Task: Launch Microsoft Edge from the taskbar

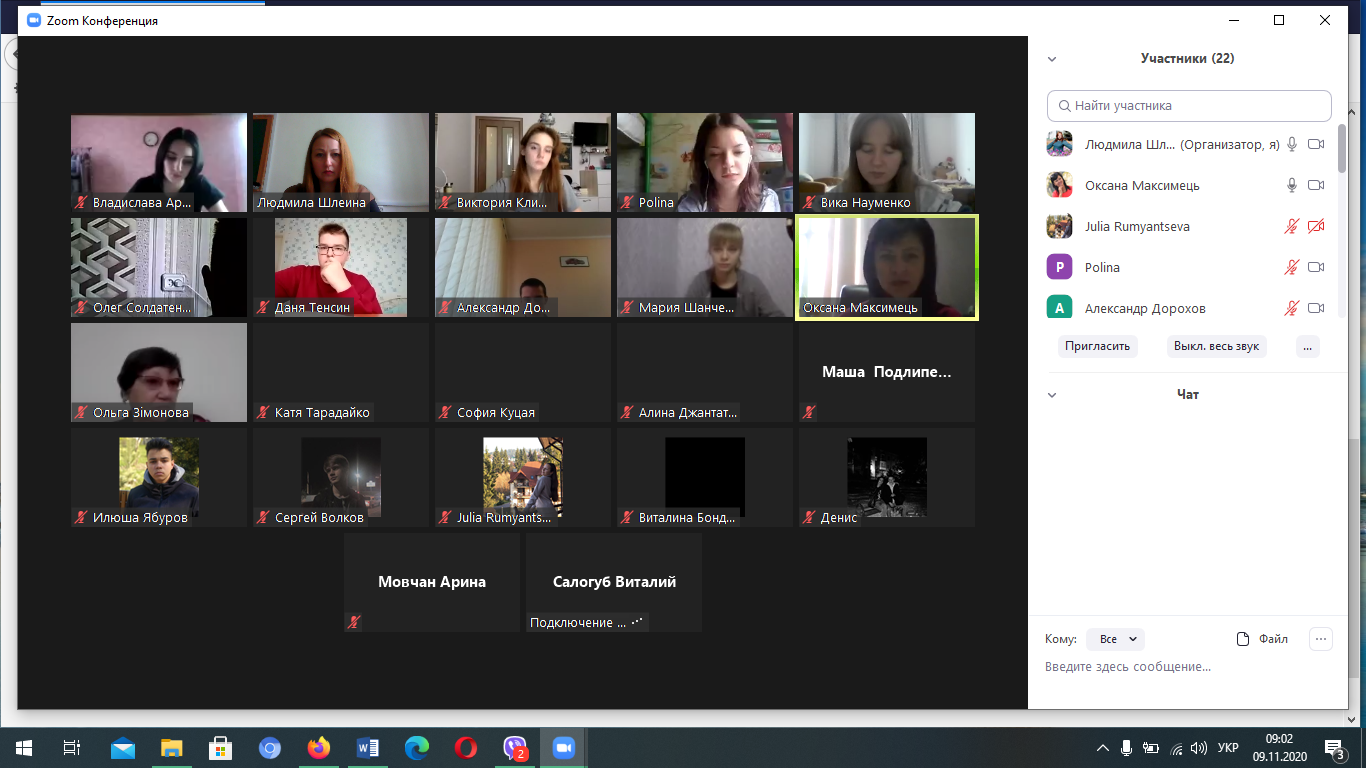Action: coord(417,748)
